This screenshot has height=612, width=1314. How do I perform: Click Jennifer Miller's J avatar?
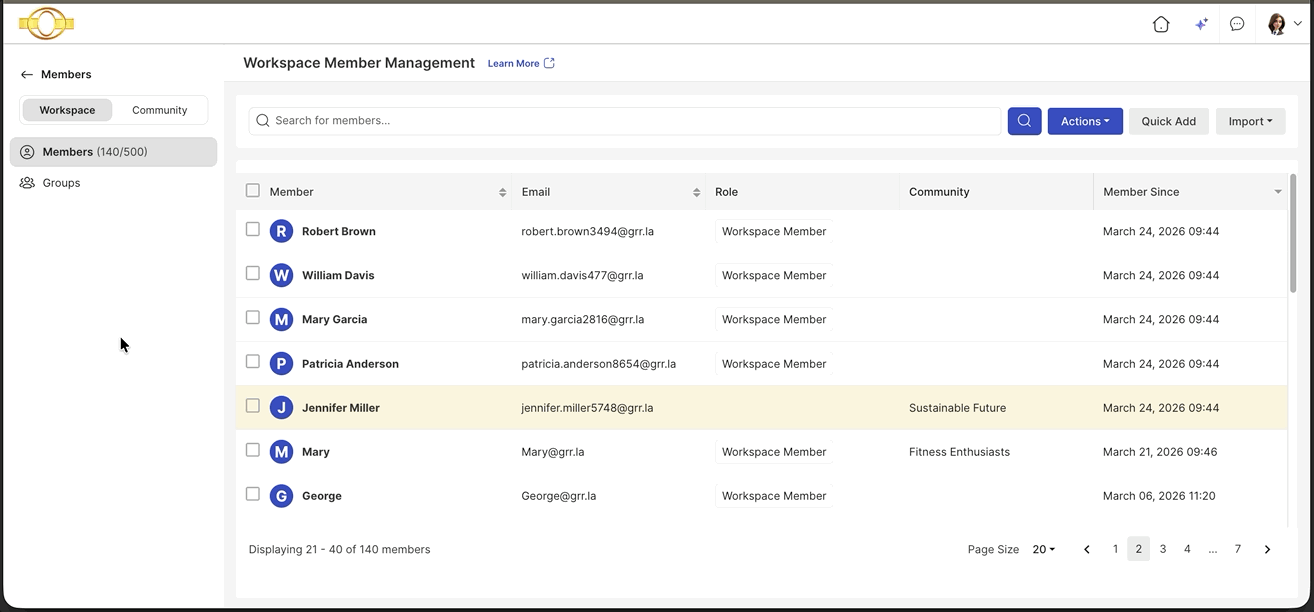[282, 407]
